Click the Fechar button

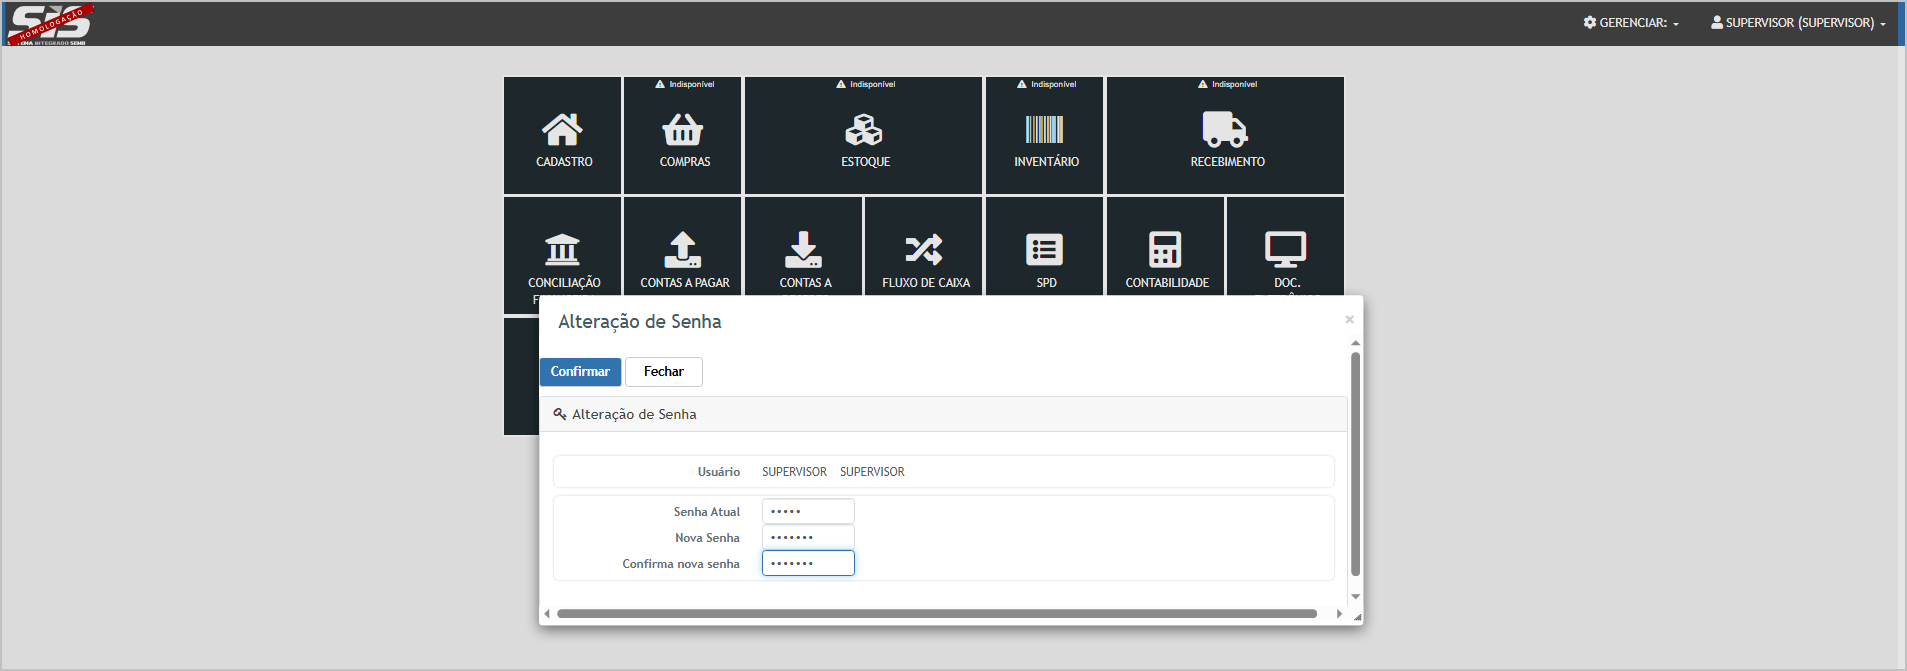[664, 372]
